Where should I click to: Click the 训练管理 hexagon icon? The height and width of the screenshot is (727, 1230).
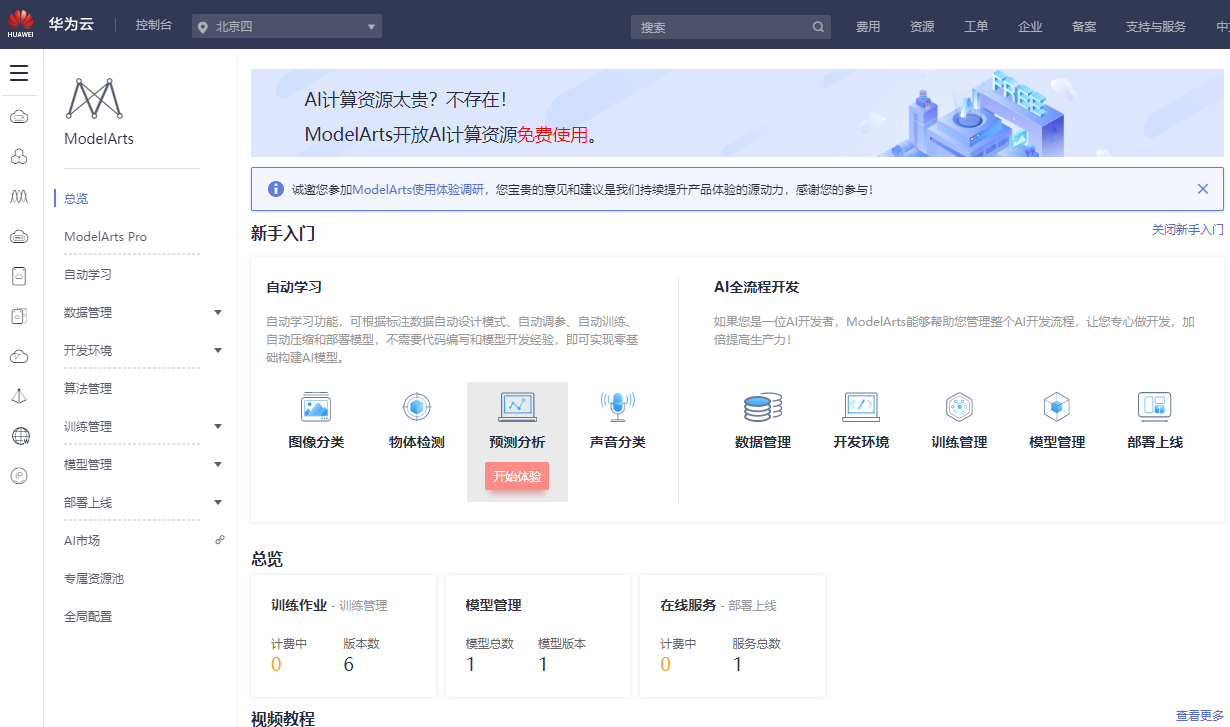click(959, 407)
